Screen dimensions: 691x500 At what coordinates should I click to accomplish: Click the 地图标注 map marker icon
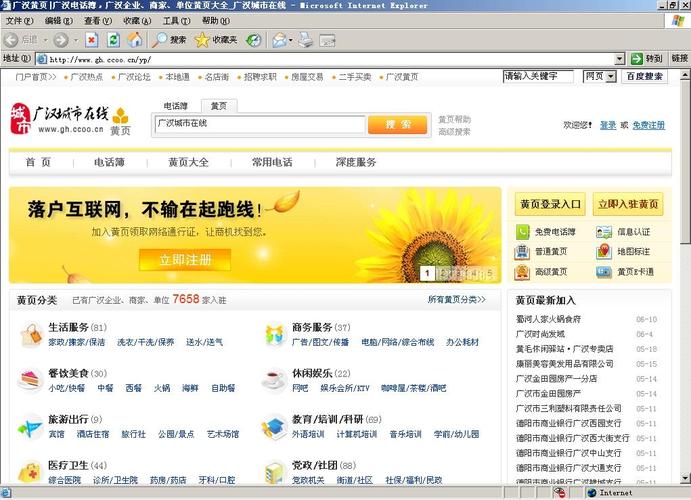pos(604,252)
